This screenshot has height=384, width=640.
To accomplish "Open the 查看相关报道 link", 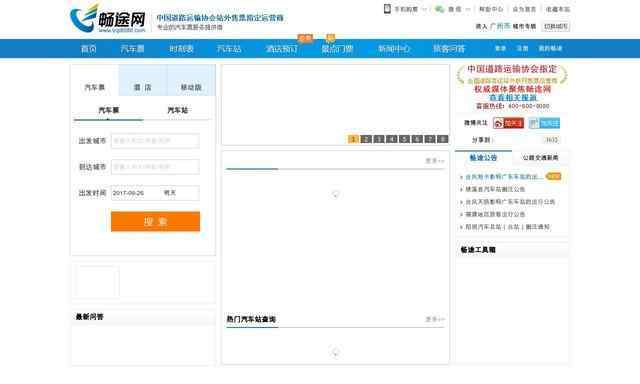I will coord(513,98).
